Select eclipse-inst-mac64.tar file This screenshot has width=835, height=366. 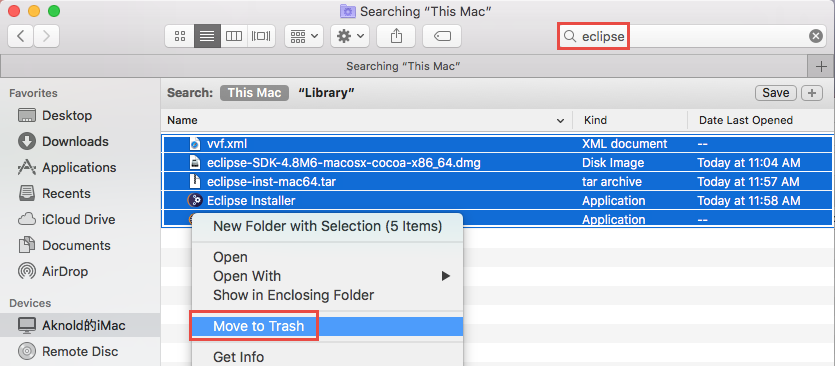tap(497, 182)
